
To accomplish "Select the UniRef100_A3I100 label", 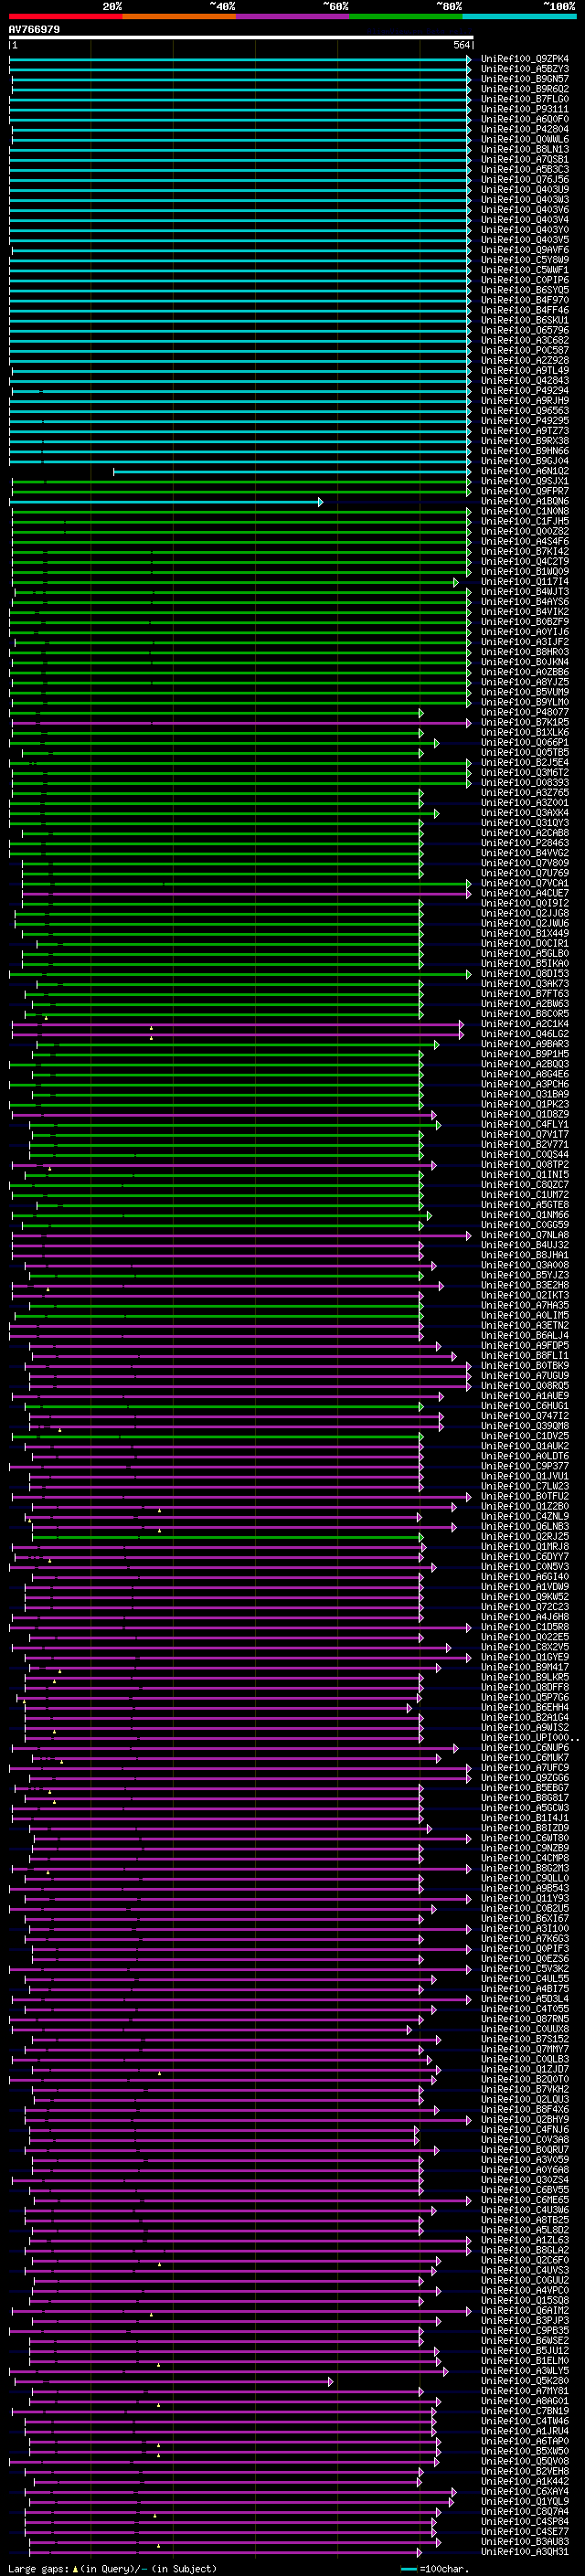I will coord(525,1929).
